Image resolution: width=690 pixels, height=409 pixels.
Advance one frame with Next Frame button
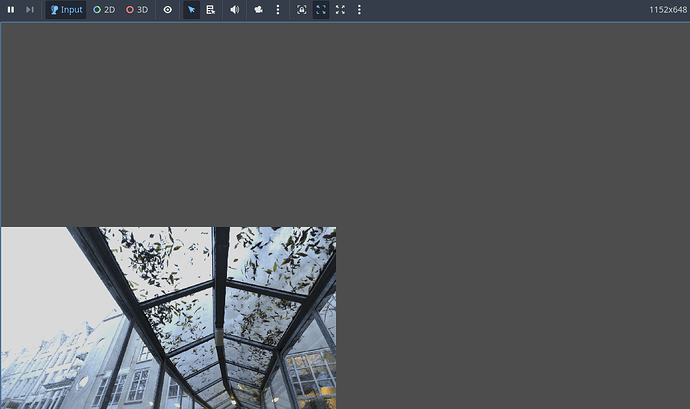[30, 10]
